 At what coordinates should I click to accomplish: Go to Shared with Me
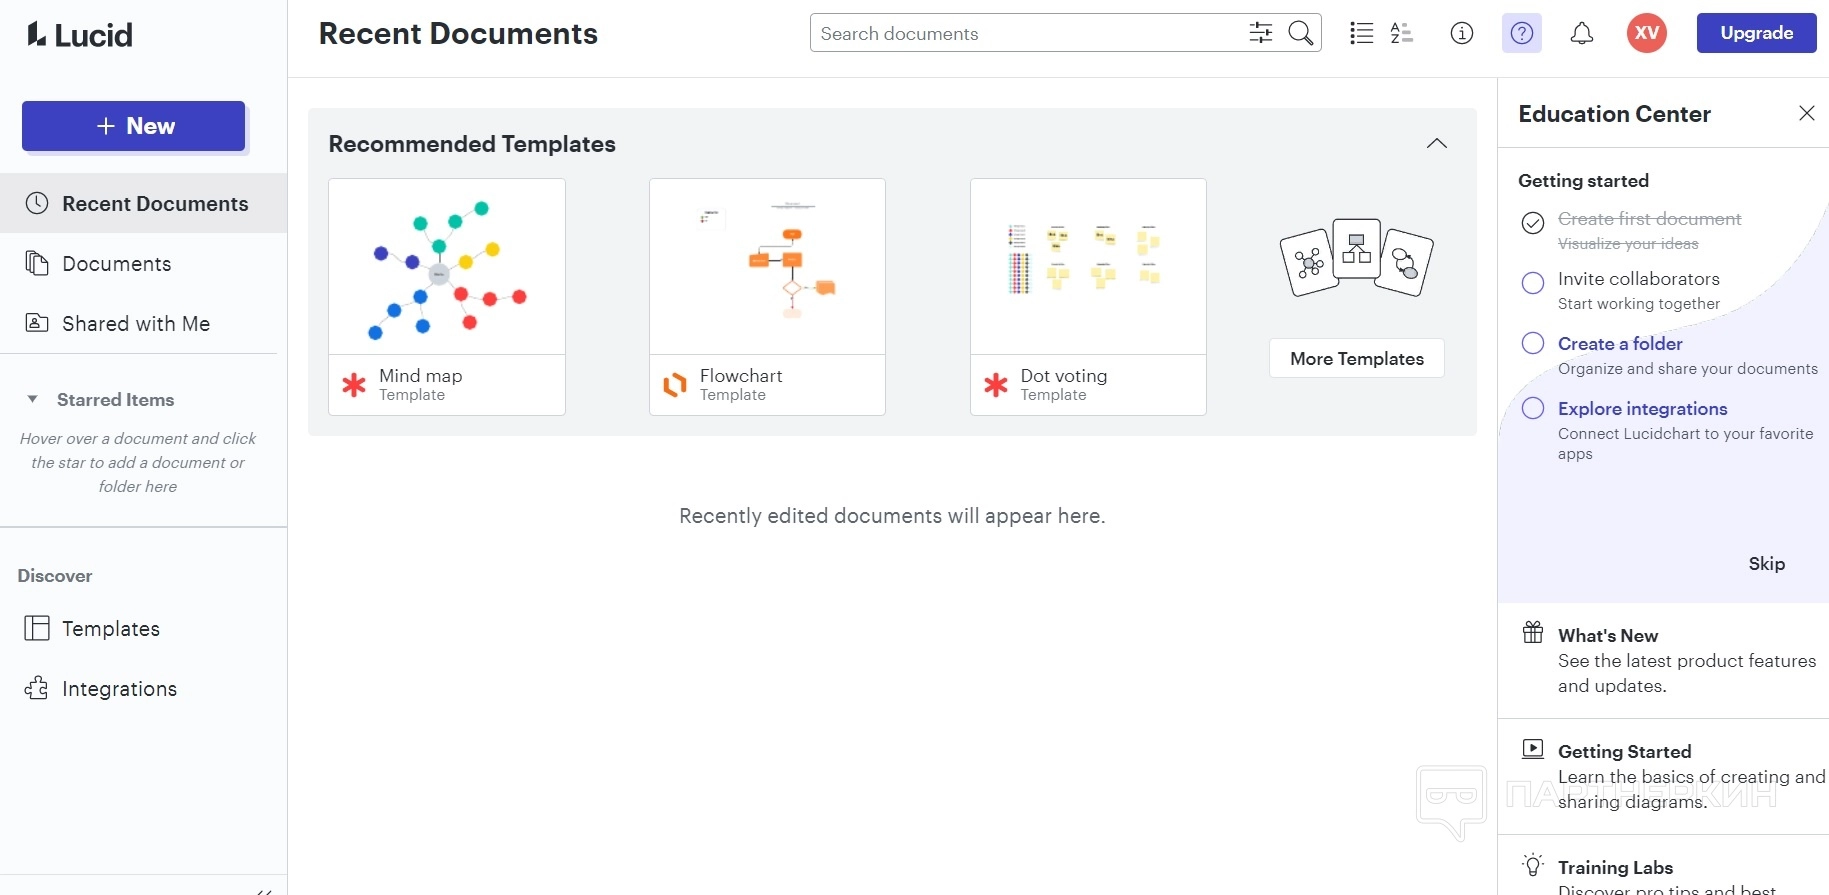(x=135, y=323)
